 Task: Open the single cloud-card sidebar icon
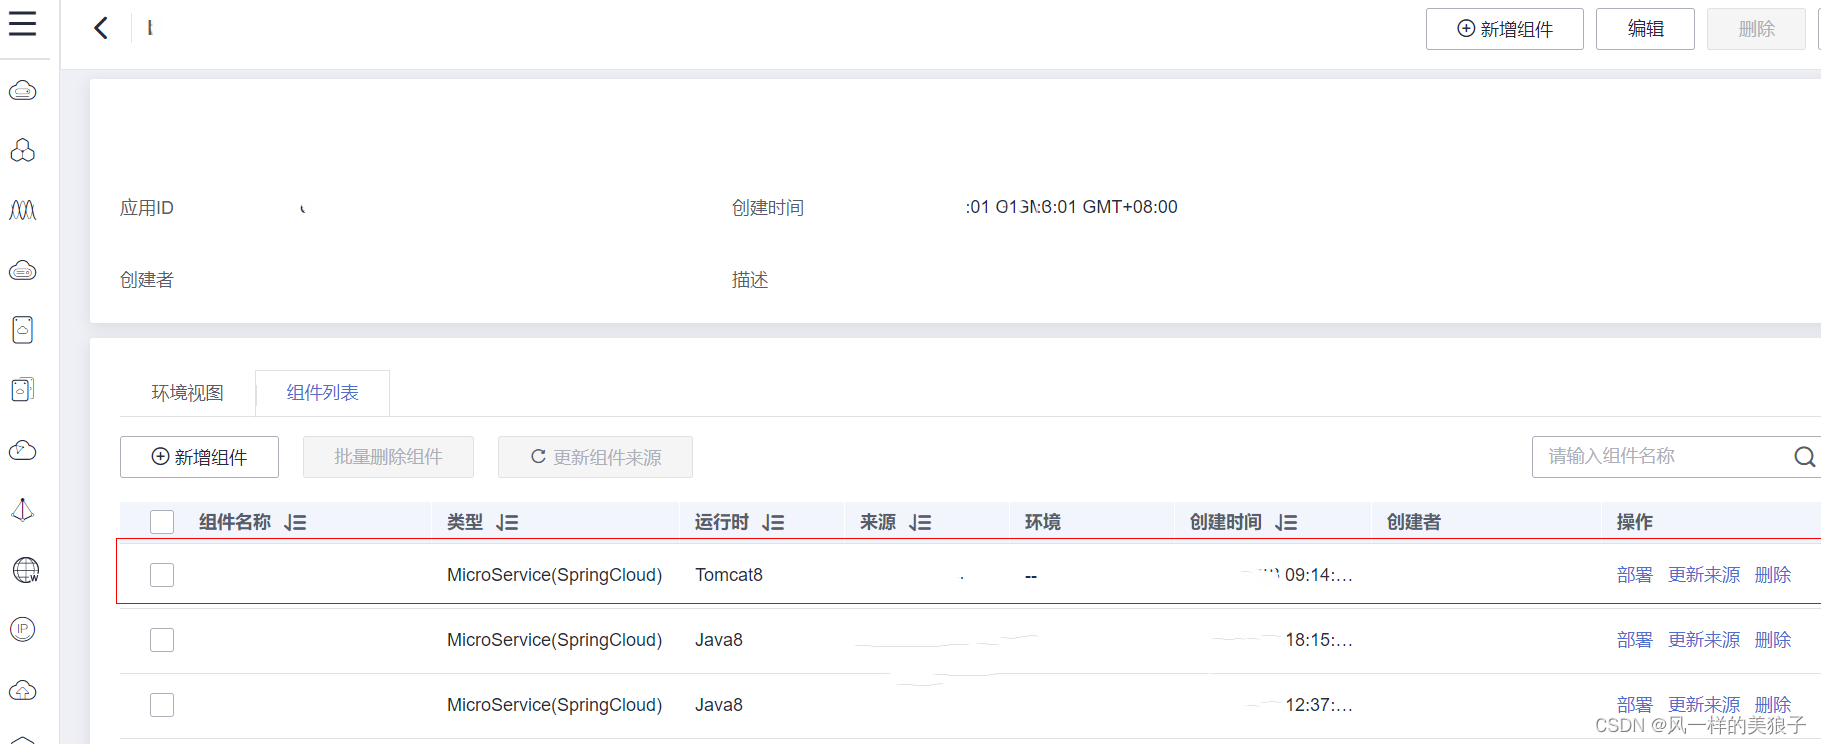click(x=23, y=330)
